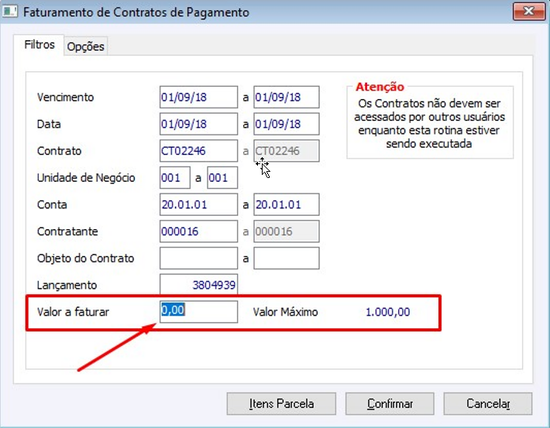550x428 pixels.
Task: Click the Vencimento end date field
Action: (x=286, y=97)
